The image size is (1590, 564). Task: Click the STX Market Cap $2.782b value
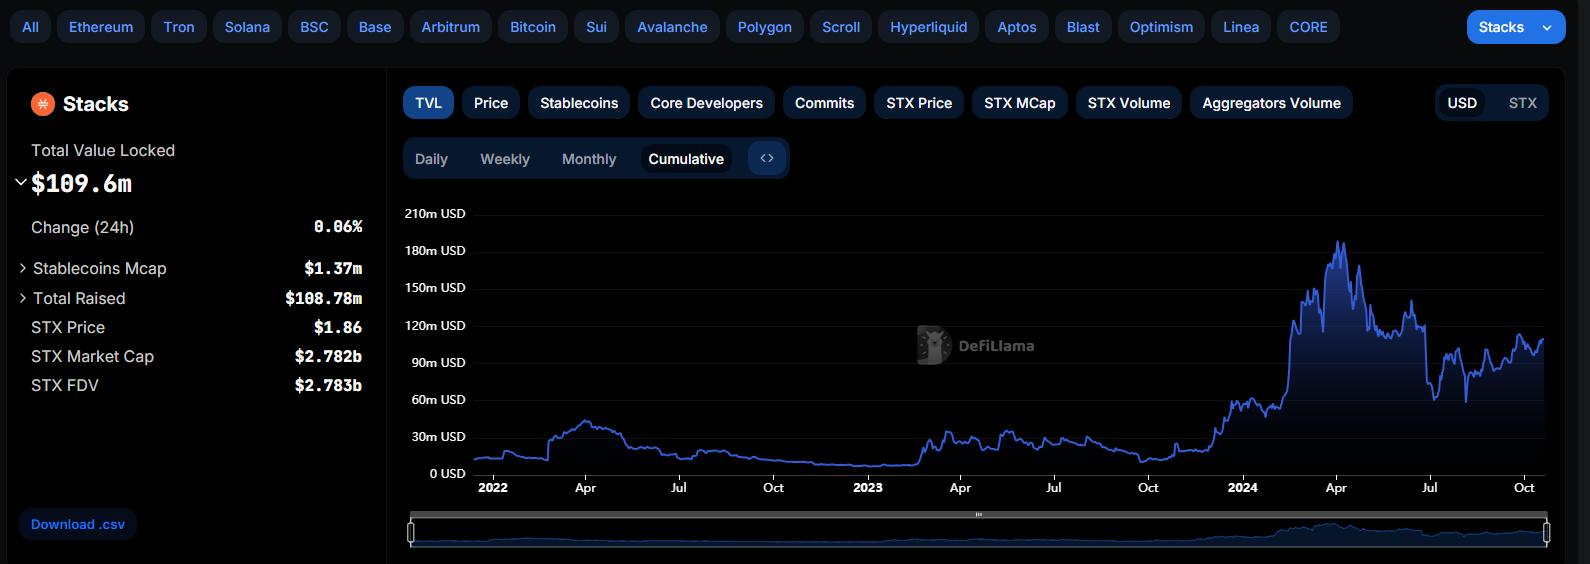(328, 356)
